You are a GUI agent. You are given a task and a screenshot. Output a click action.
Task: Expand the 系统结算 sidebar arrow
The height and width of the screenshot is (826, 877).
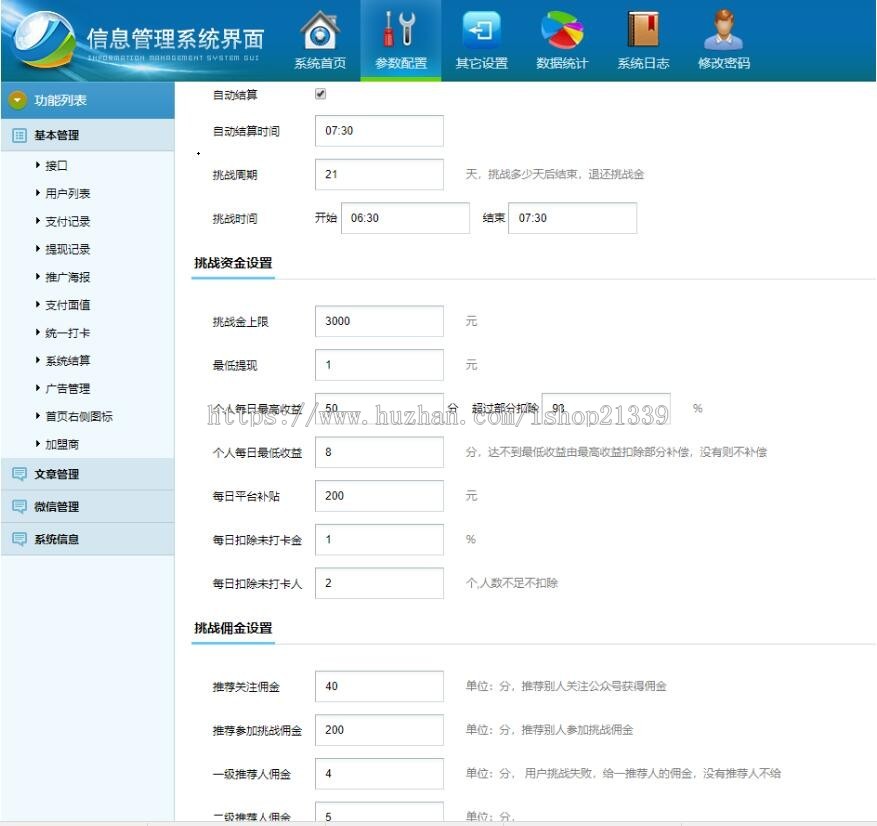pyautogui.click(x=37, y=360)
